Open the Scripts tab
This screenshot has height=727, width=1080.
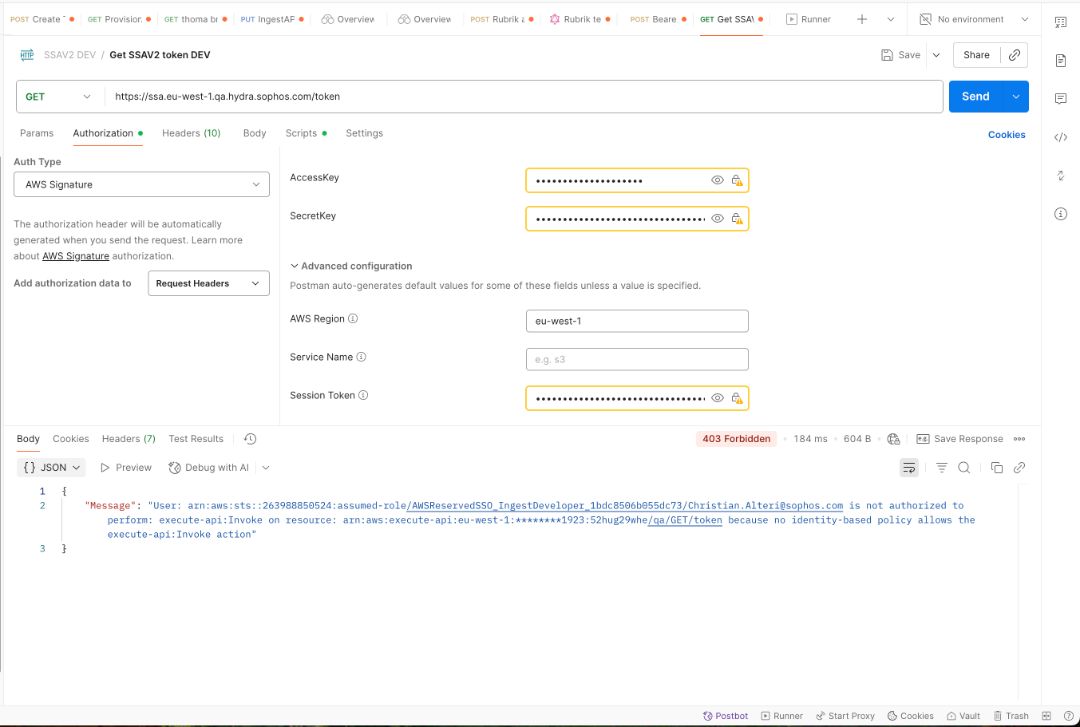(301, 133)
